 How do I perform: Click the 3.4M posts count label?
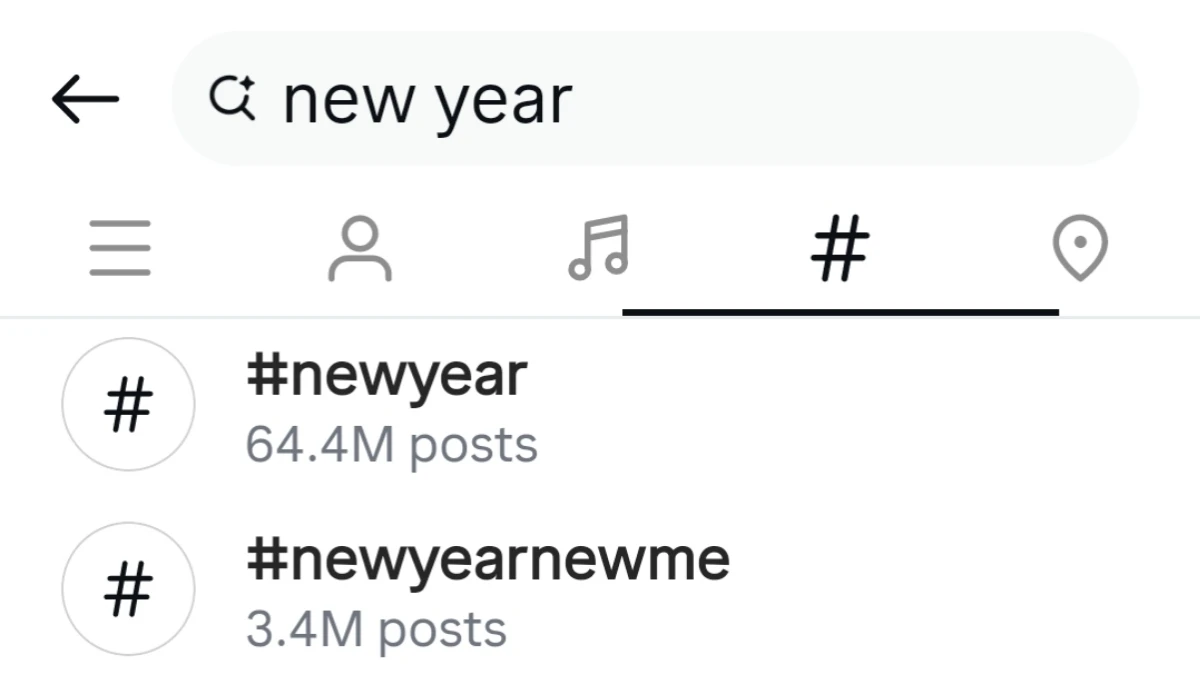coord(375,628)
